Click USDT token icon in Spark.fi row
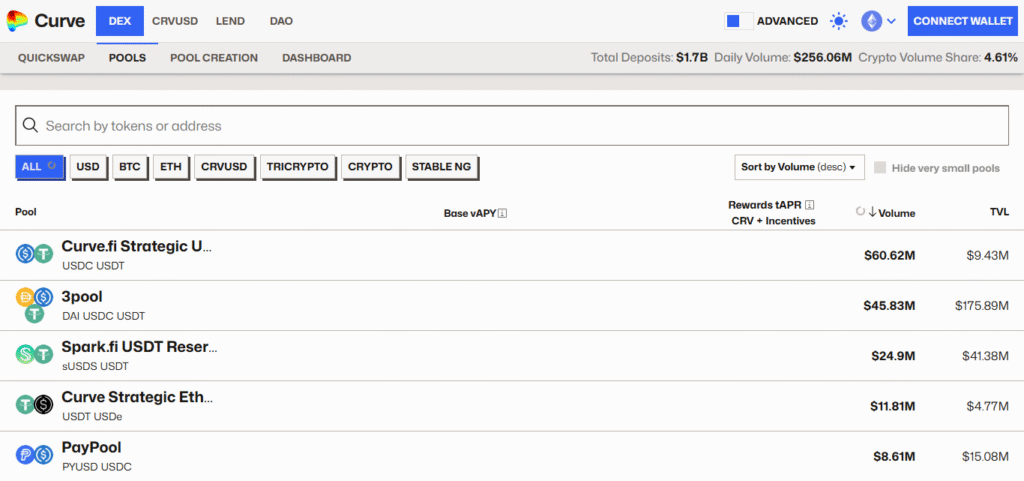The image size is (1024, 481). coord(43,354)
